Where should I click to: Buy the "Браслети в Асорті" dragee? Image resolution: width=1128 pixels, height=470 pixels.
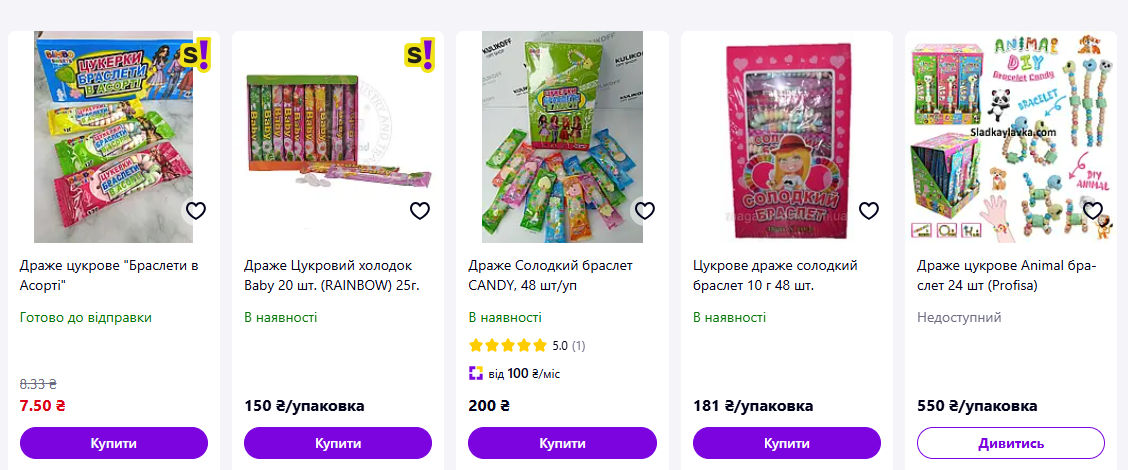pyautogui.click(x=114, y=443)
